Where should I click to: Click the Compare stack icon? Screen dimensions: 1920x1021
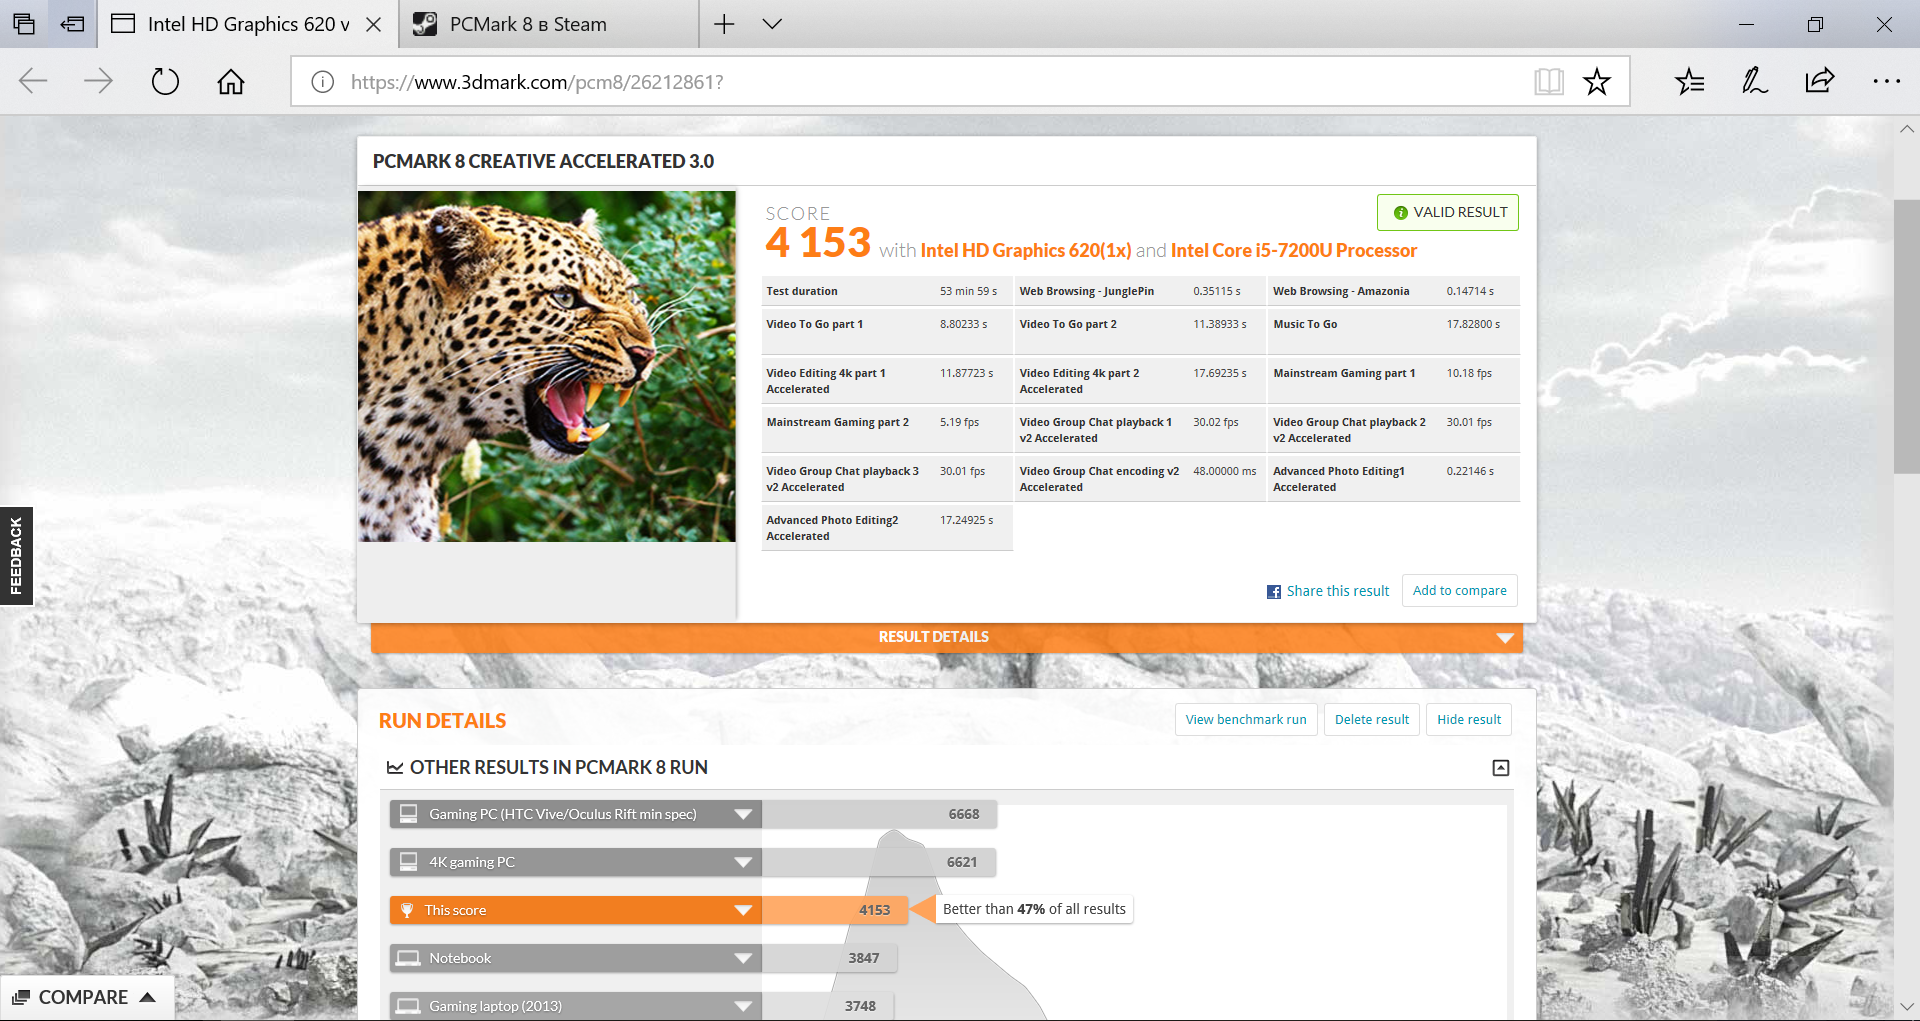tap(21, 998)
